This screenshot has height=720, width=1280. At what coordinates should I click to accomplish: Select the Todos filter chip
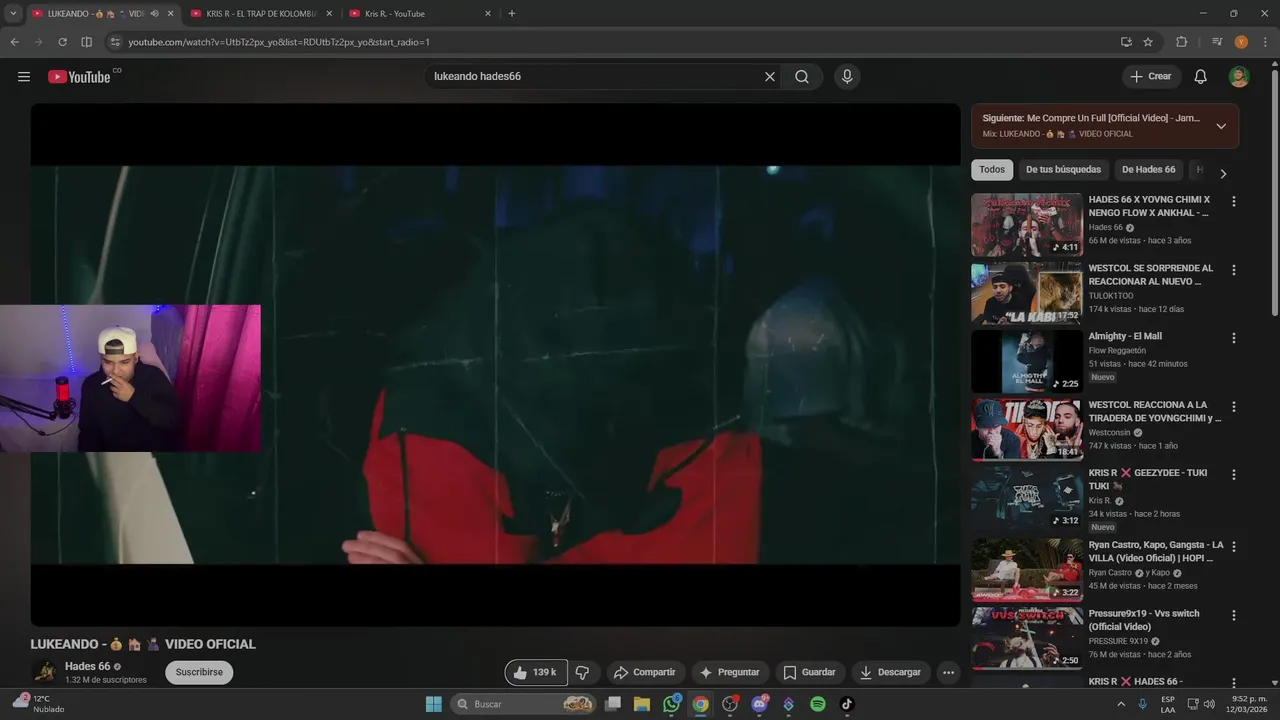tap(992, 170)
